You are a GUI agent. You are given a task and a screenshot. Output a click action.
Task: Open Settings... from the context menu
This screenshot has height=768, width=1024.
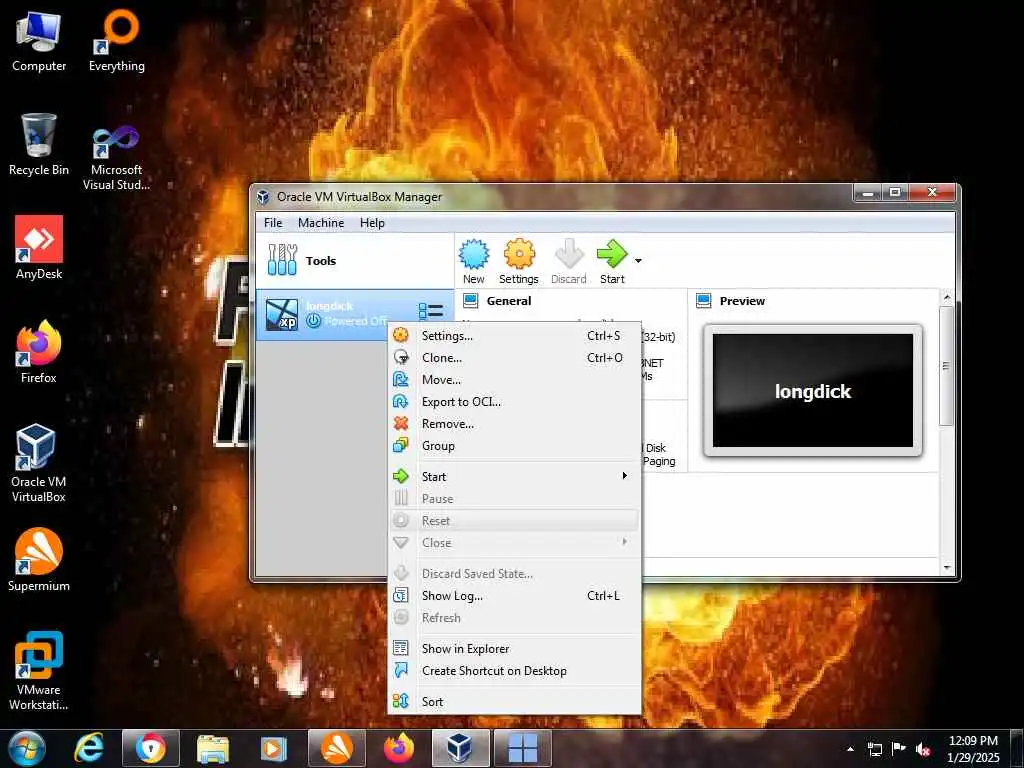(514, 336)
